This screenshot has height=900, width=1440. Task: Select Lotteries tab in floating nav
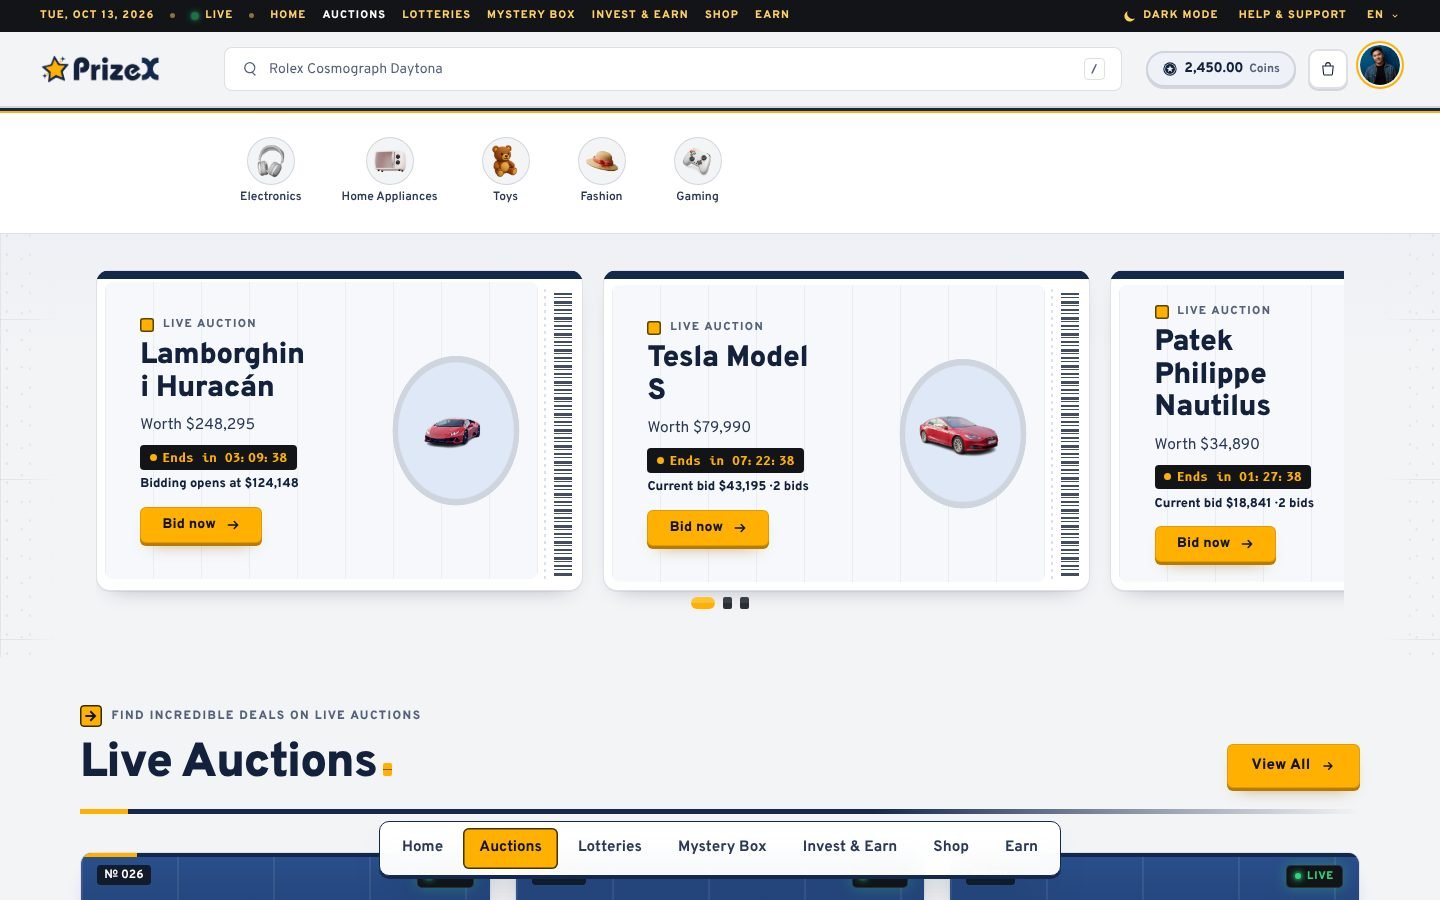[x=610, y=847]
